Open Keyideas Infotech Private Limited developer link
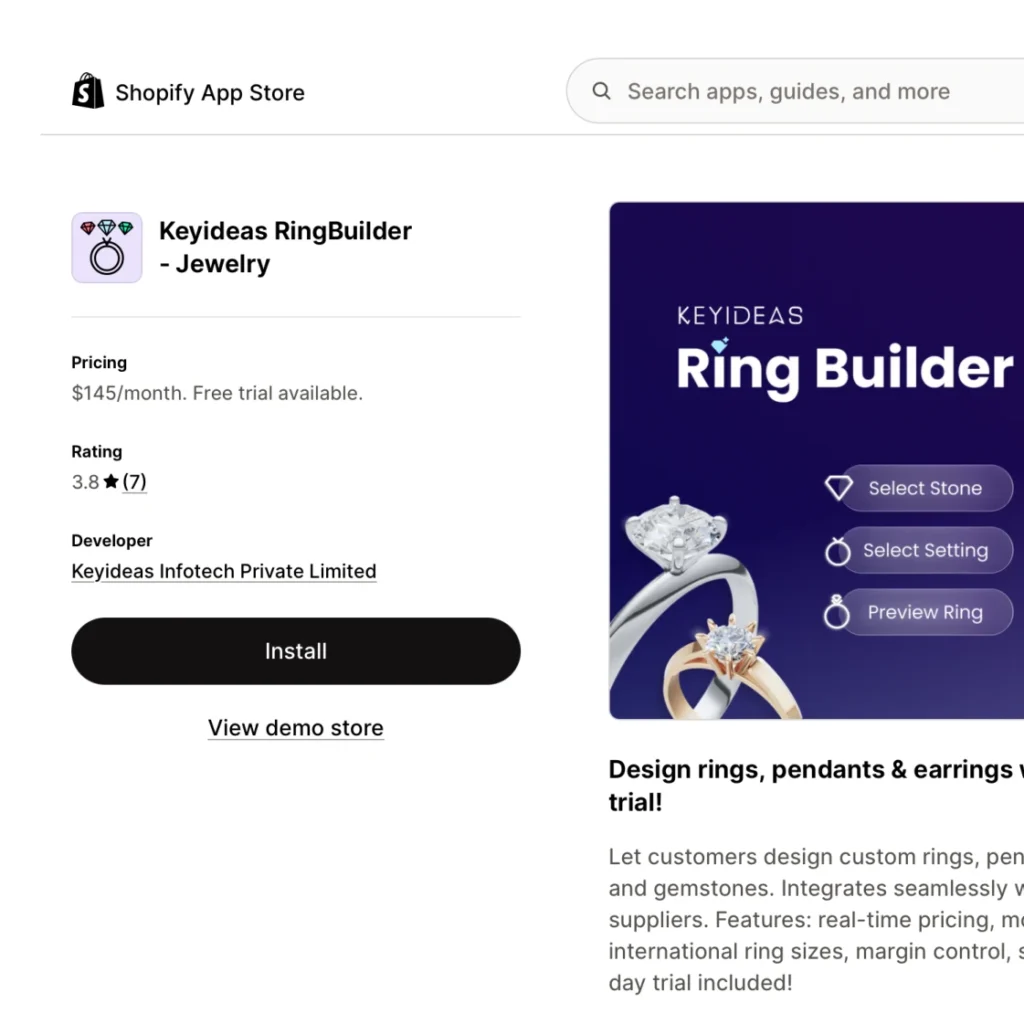 (x=224, y=572)
